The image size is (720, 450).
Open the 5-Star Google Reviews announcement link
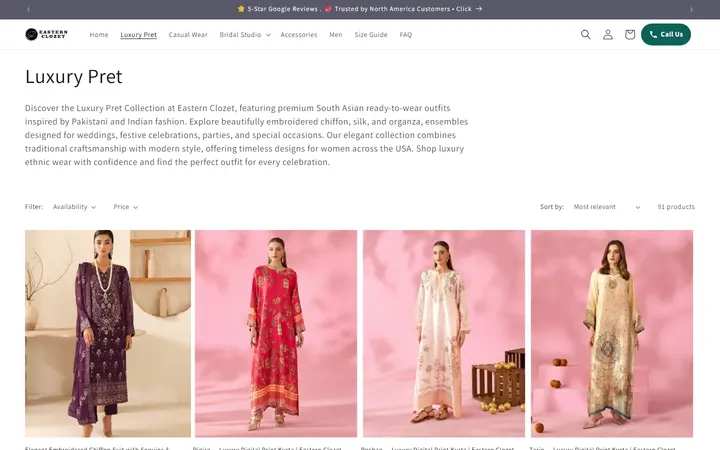tap(360, 9)
